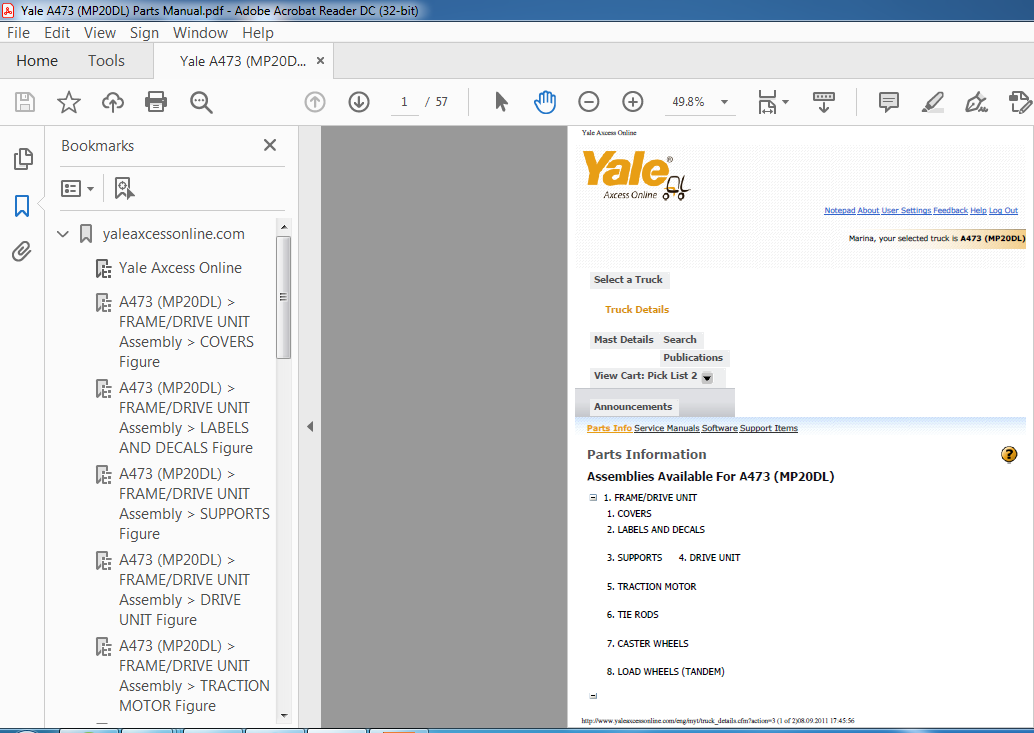The image size is (1034, 733).
Task: Click the User Settings link
Action: (x=906, y=210)
